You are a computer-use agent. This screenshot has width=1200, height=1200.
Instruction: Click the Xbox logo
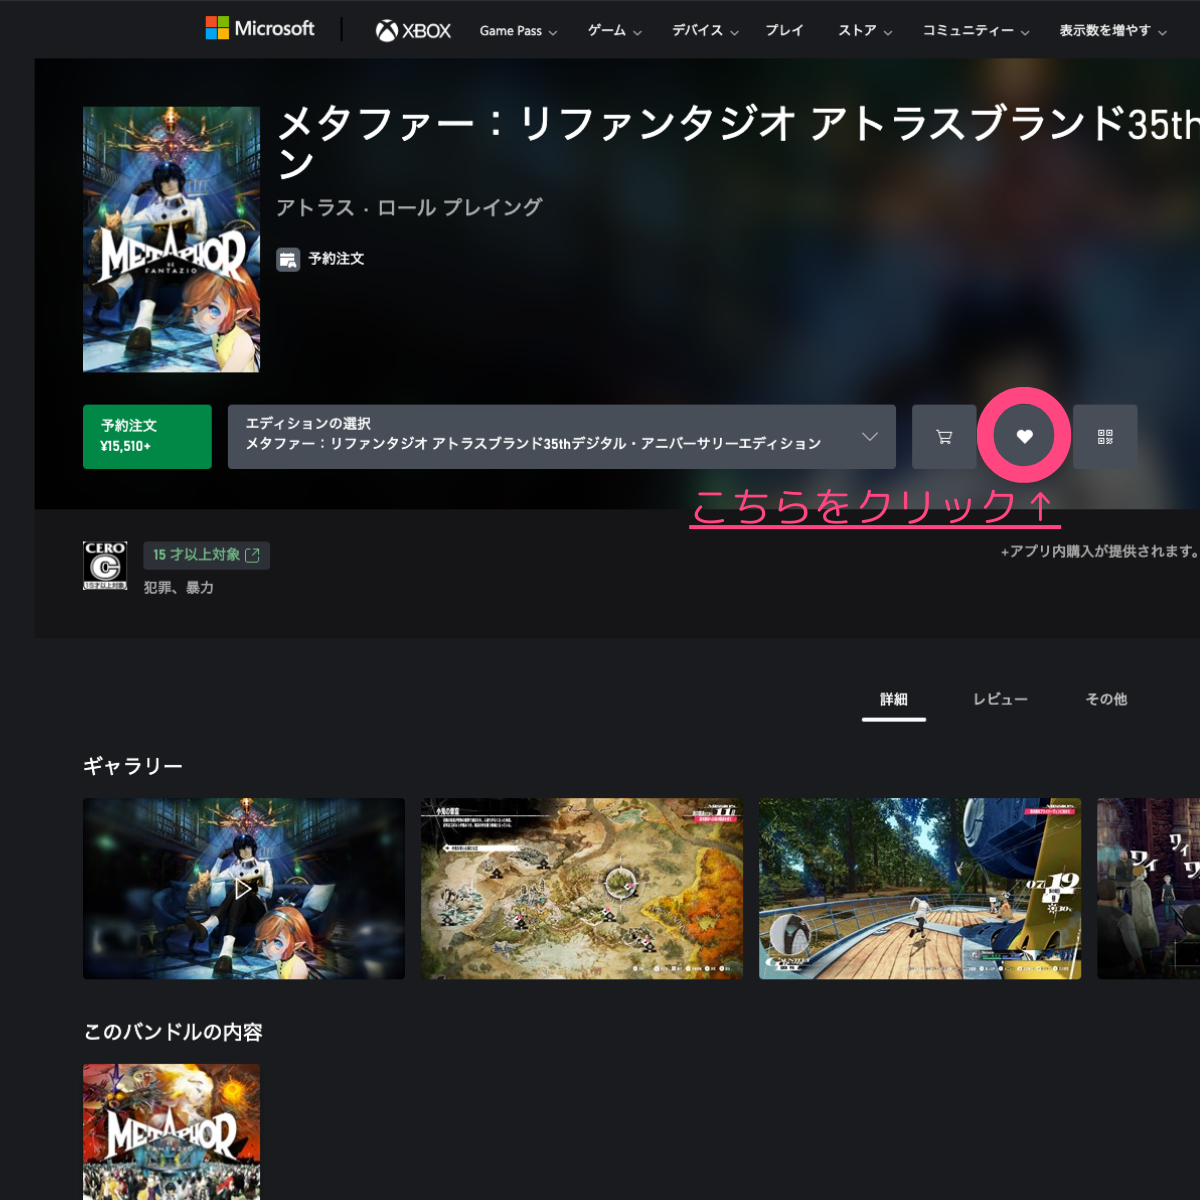413,31
